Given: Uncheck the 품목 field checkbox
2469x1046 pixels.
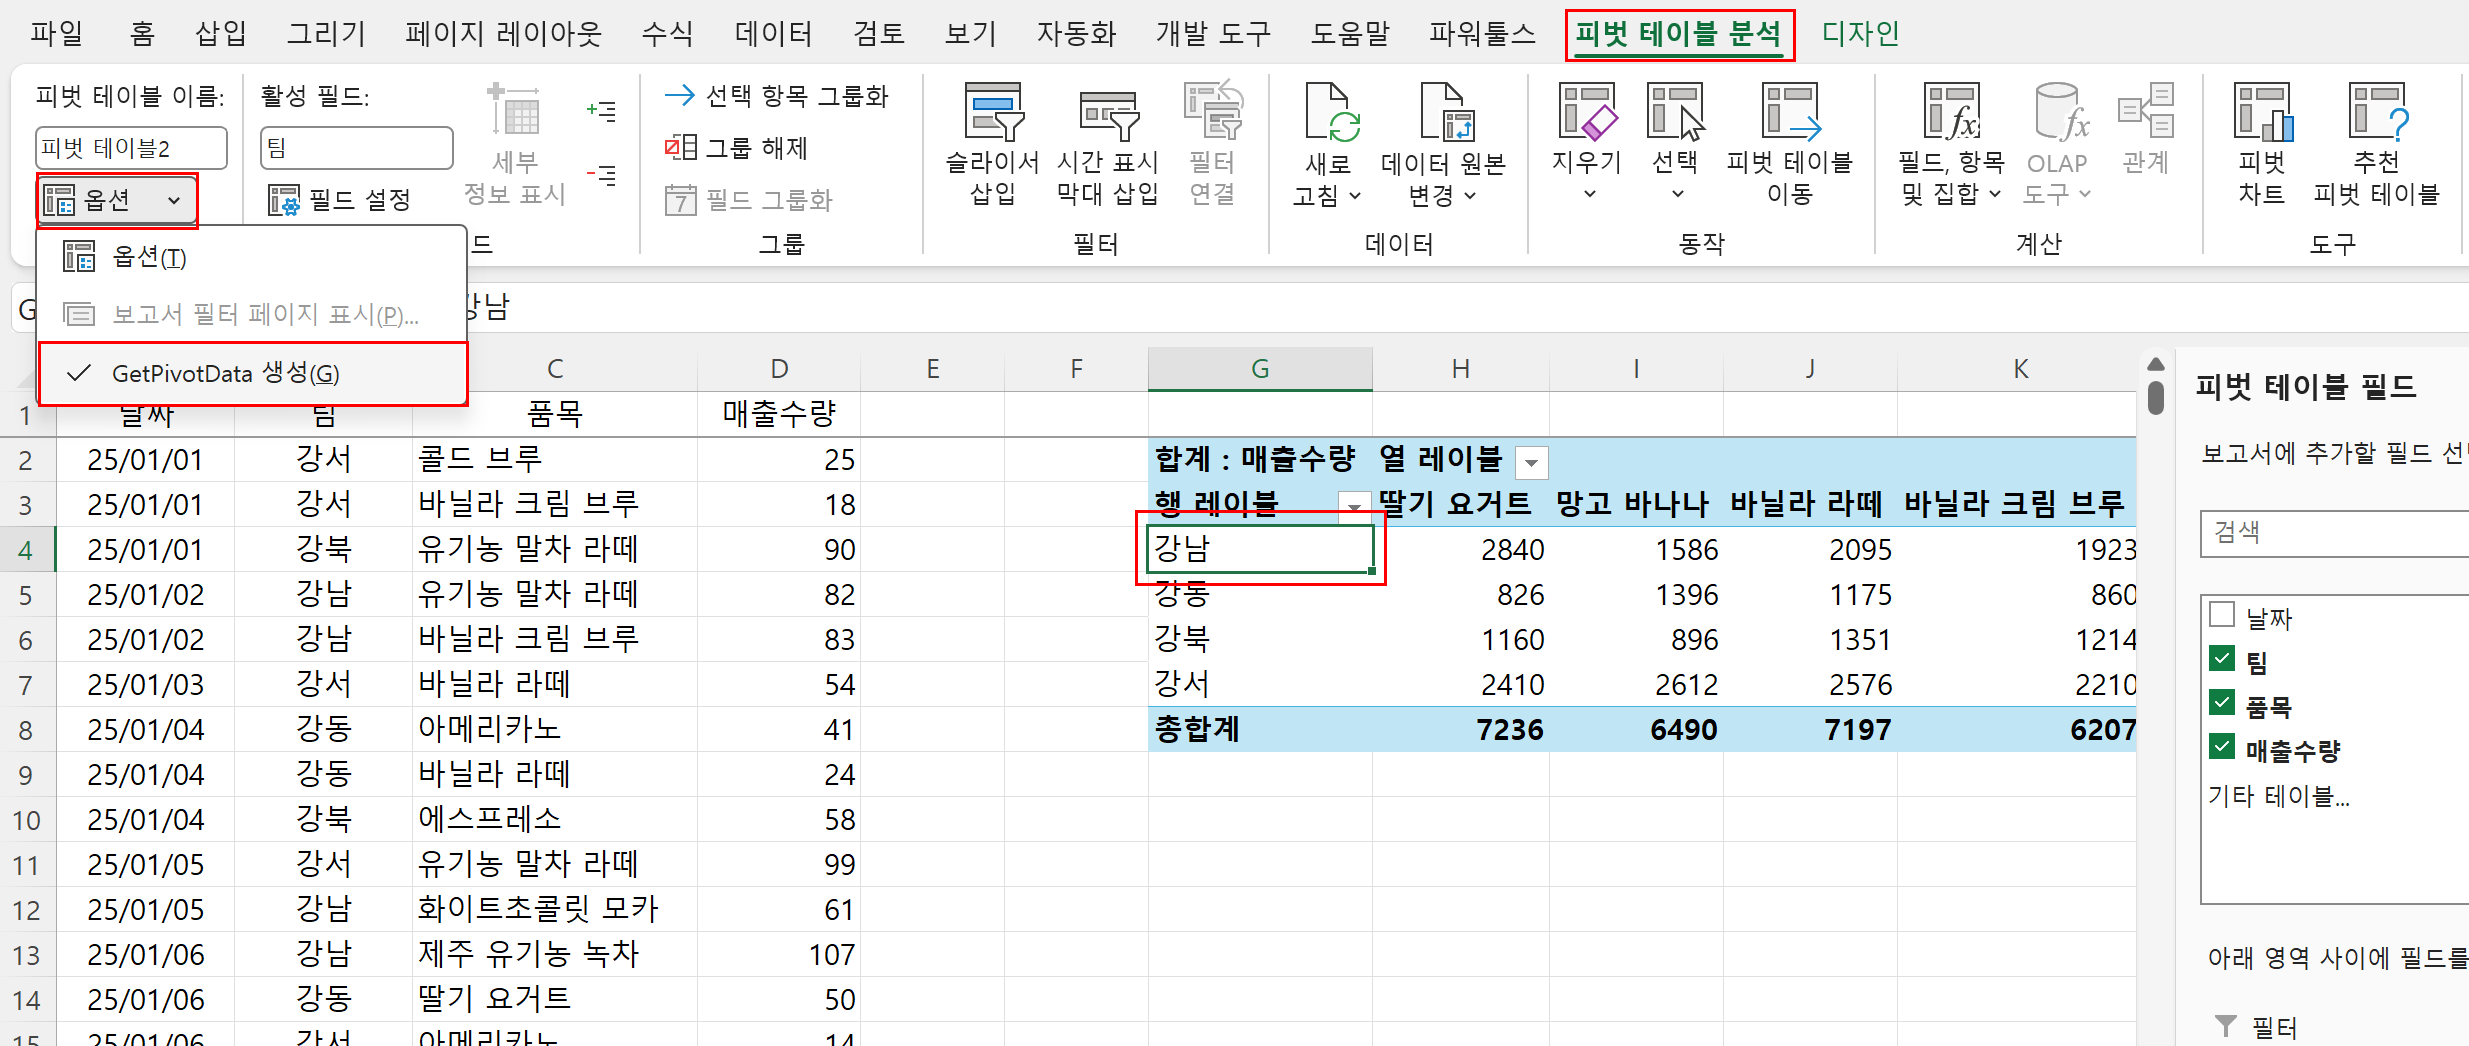Looking at the screenshot, I should (2222, 703).
